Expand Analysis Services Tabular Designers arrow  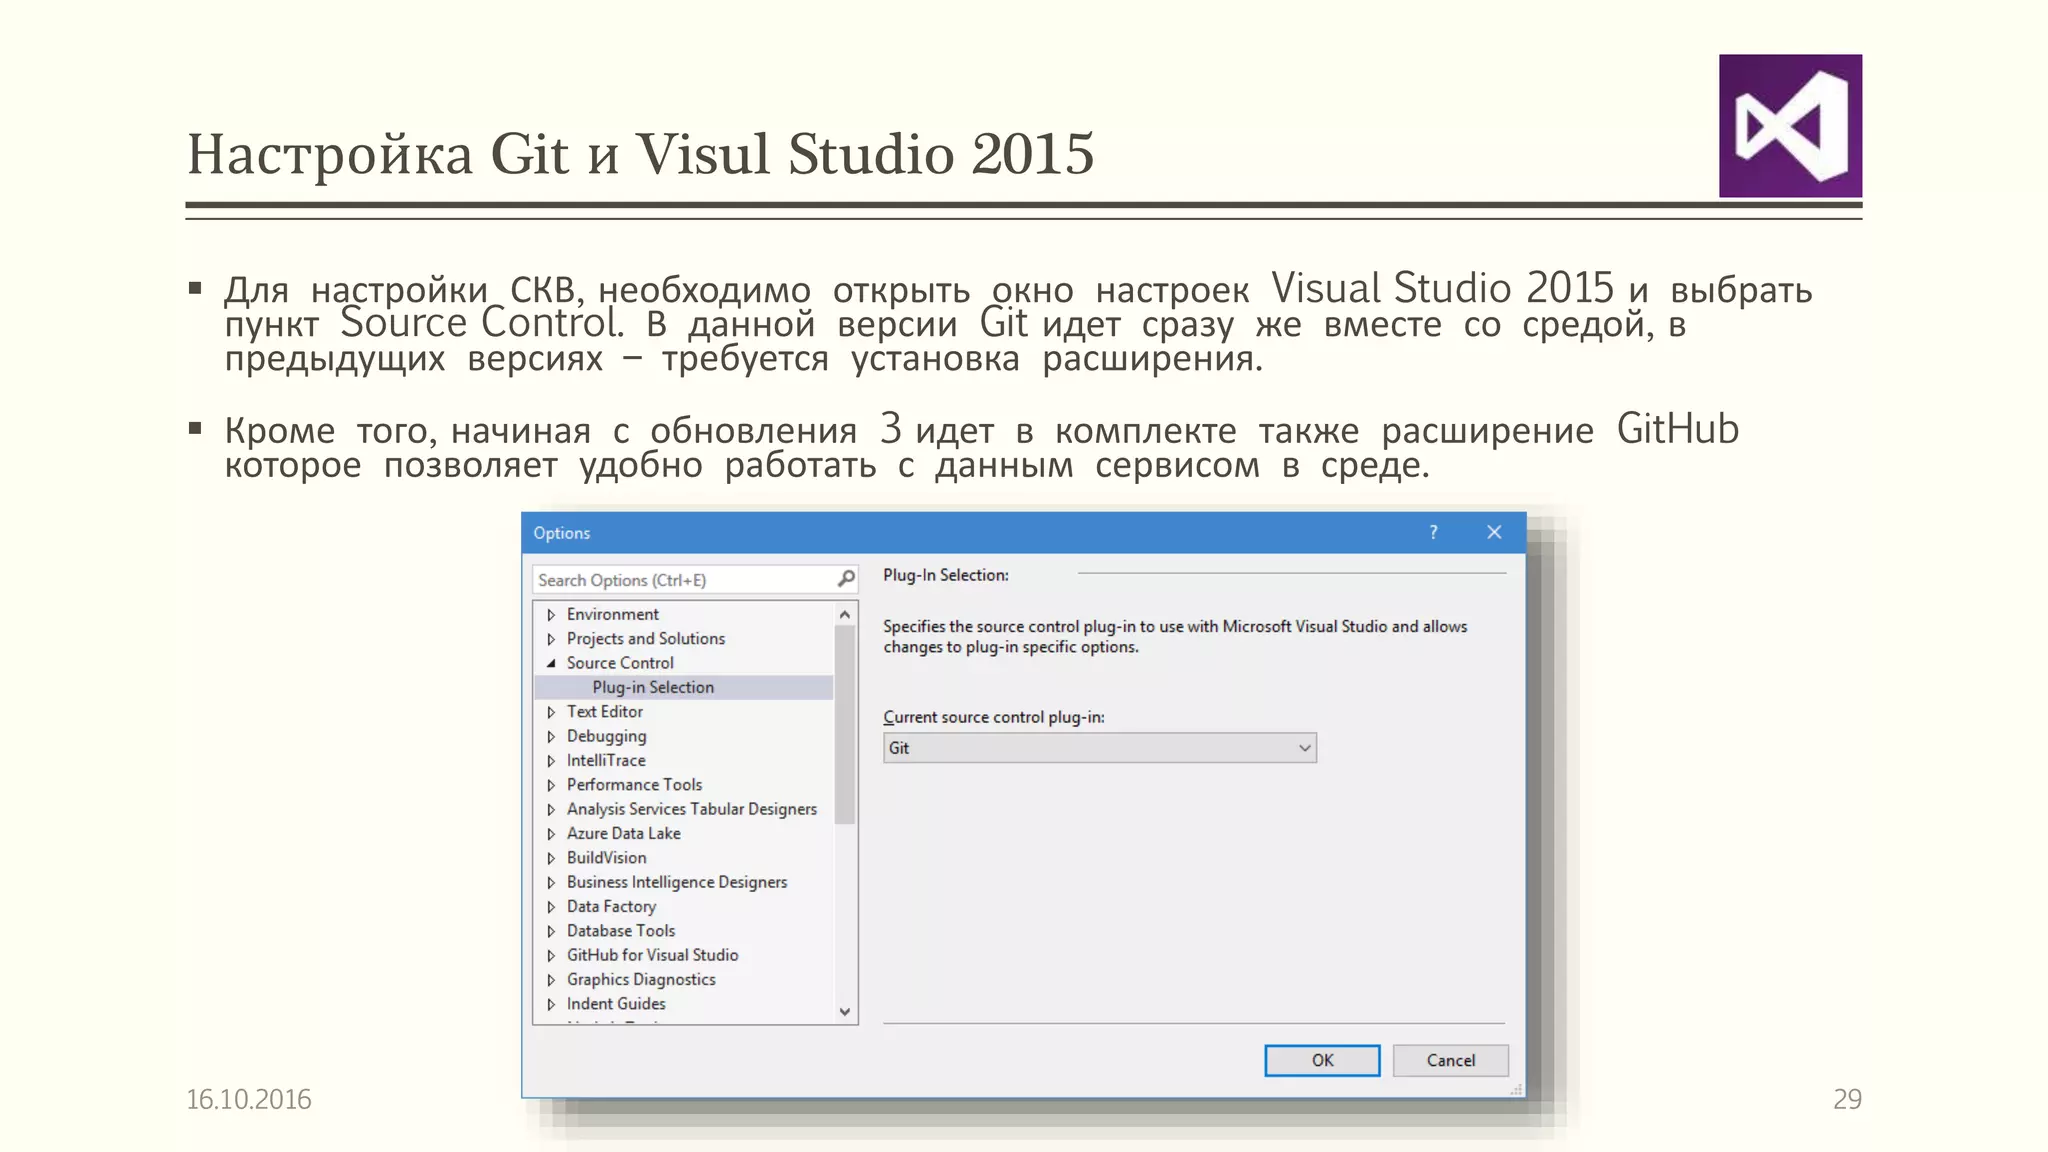551,809
